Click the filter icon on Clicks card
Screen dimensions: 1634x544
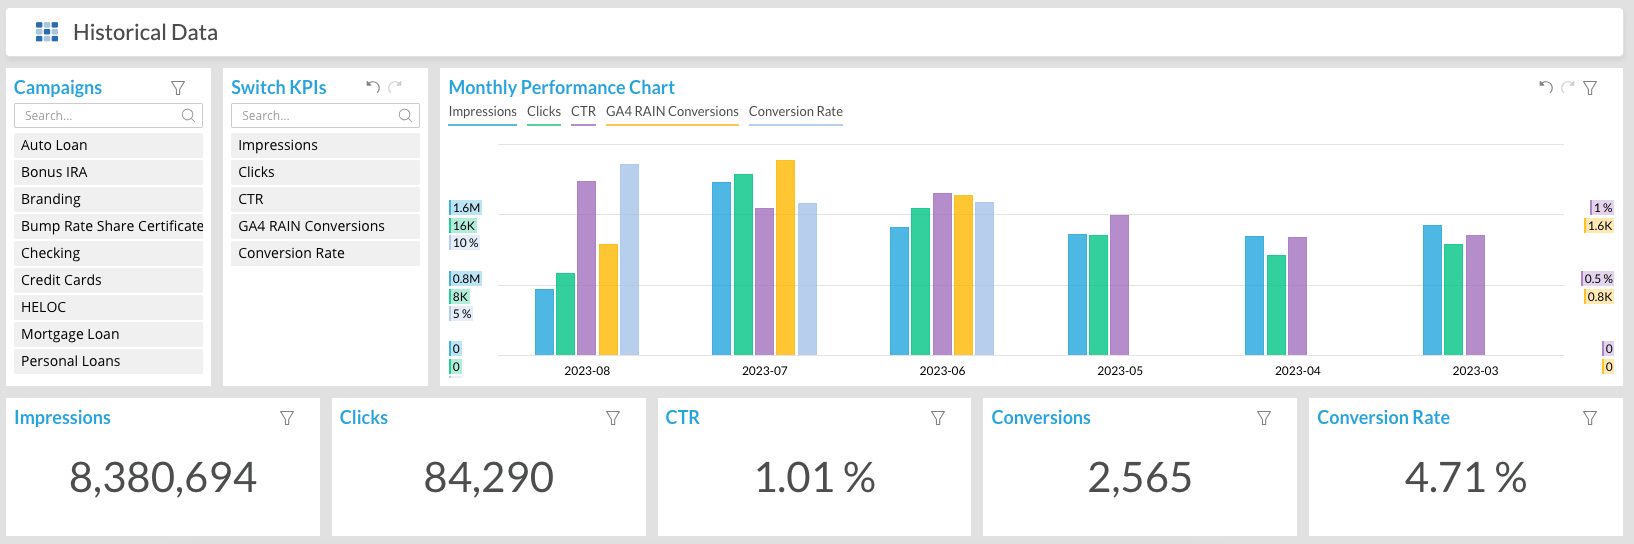(613, 418)
